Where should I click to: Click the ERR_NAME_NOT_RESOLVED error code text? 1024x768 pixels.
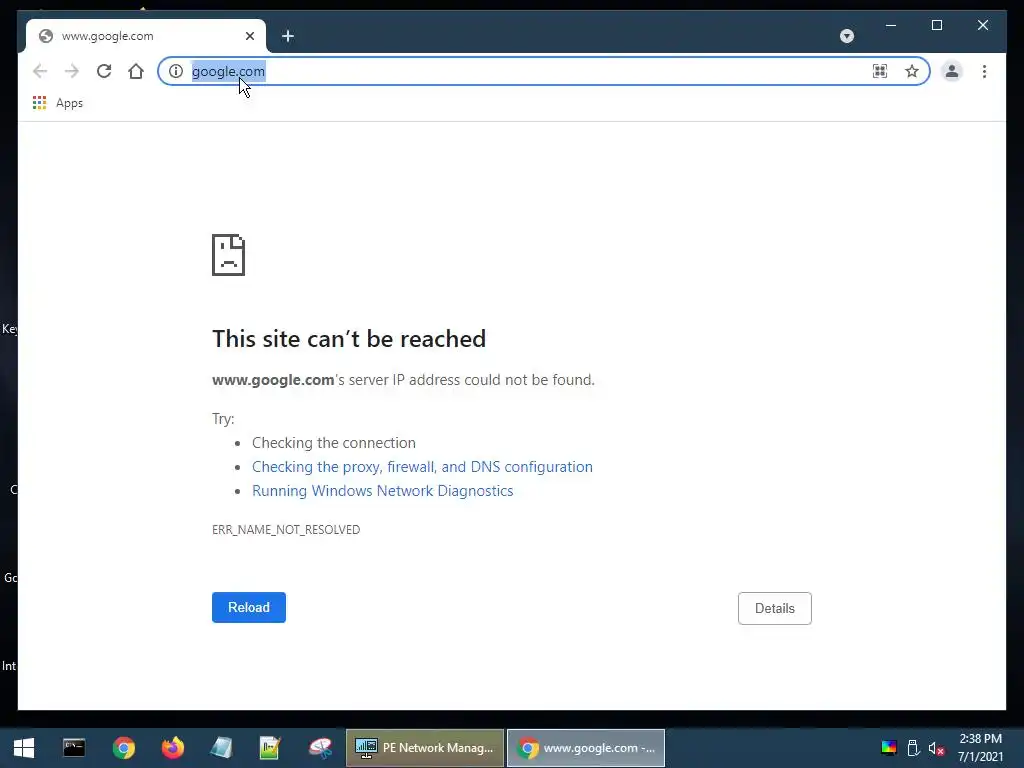[x=286, y=530]
